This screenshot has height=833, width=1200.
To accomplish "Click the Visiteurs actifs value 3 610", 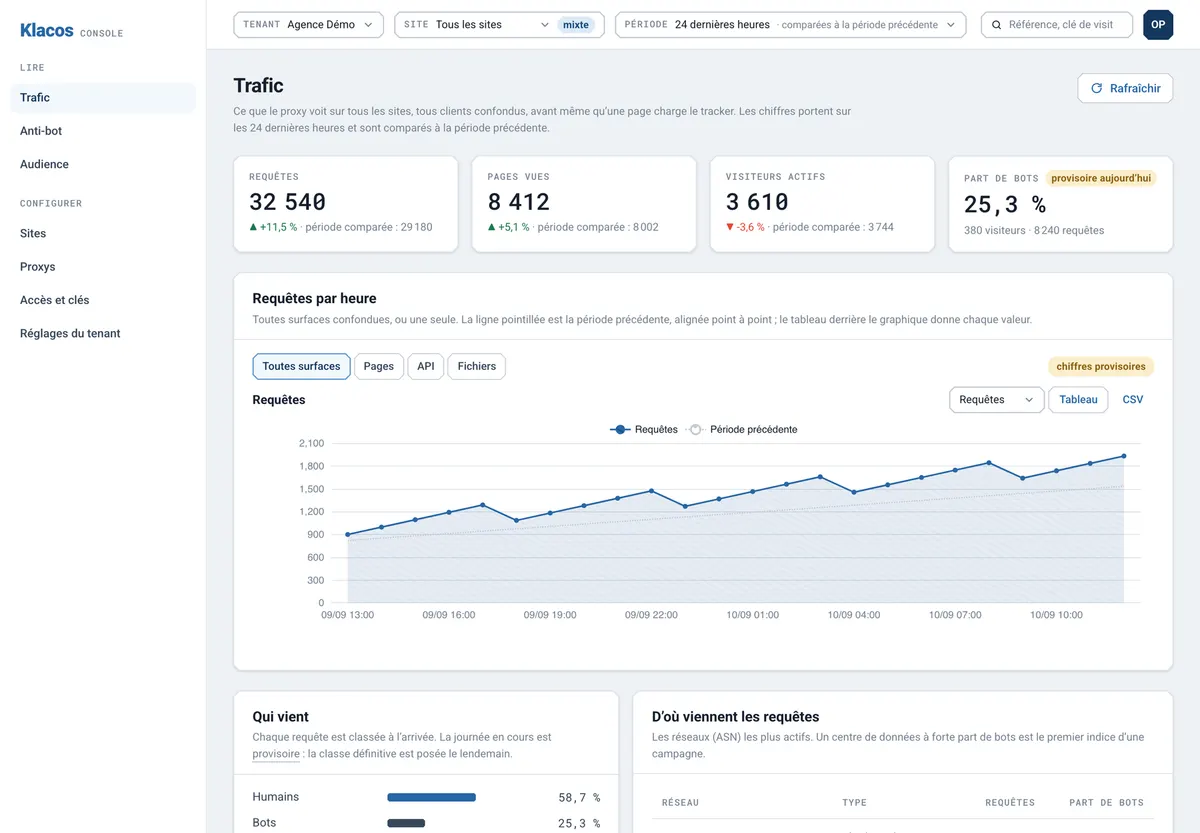I will [x=758, y=203].
